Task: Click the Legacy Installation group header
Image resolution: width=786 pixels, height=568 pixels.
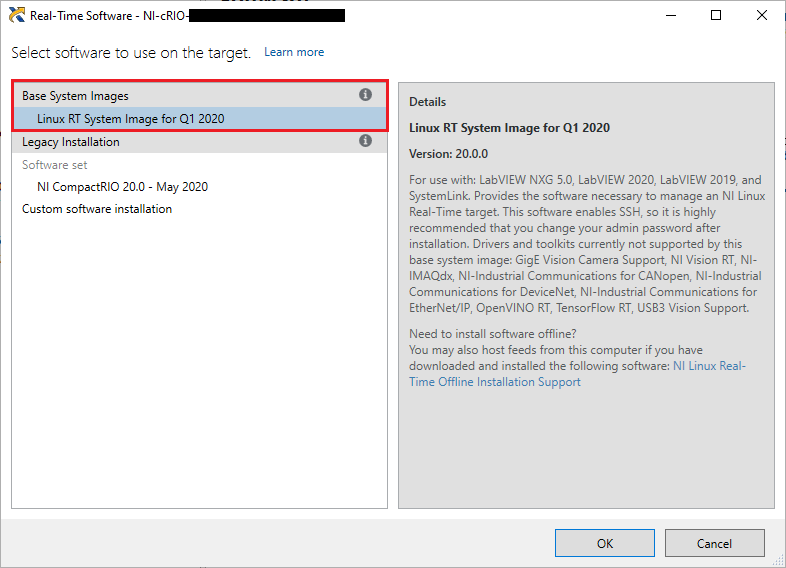Action: point(71,142)
